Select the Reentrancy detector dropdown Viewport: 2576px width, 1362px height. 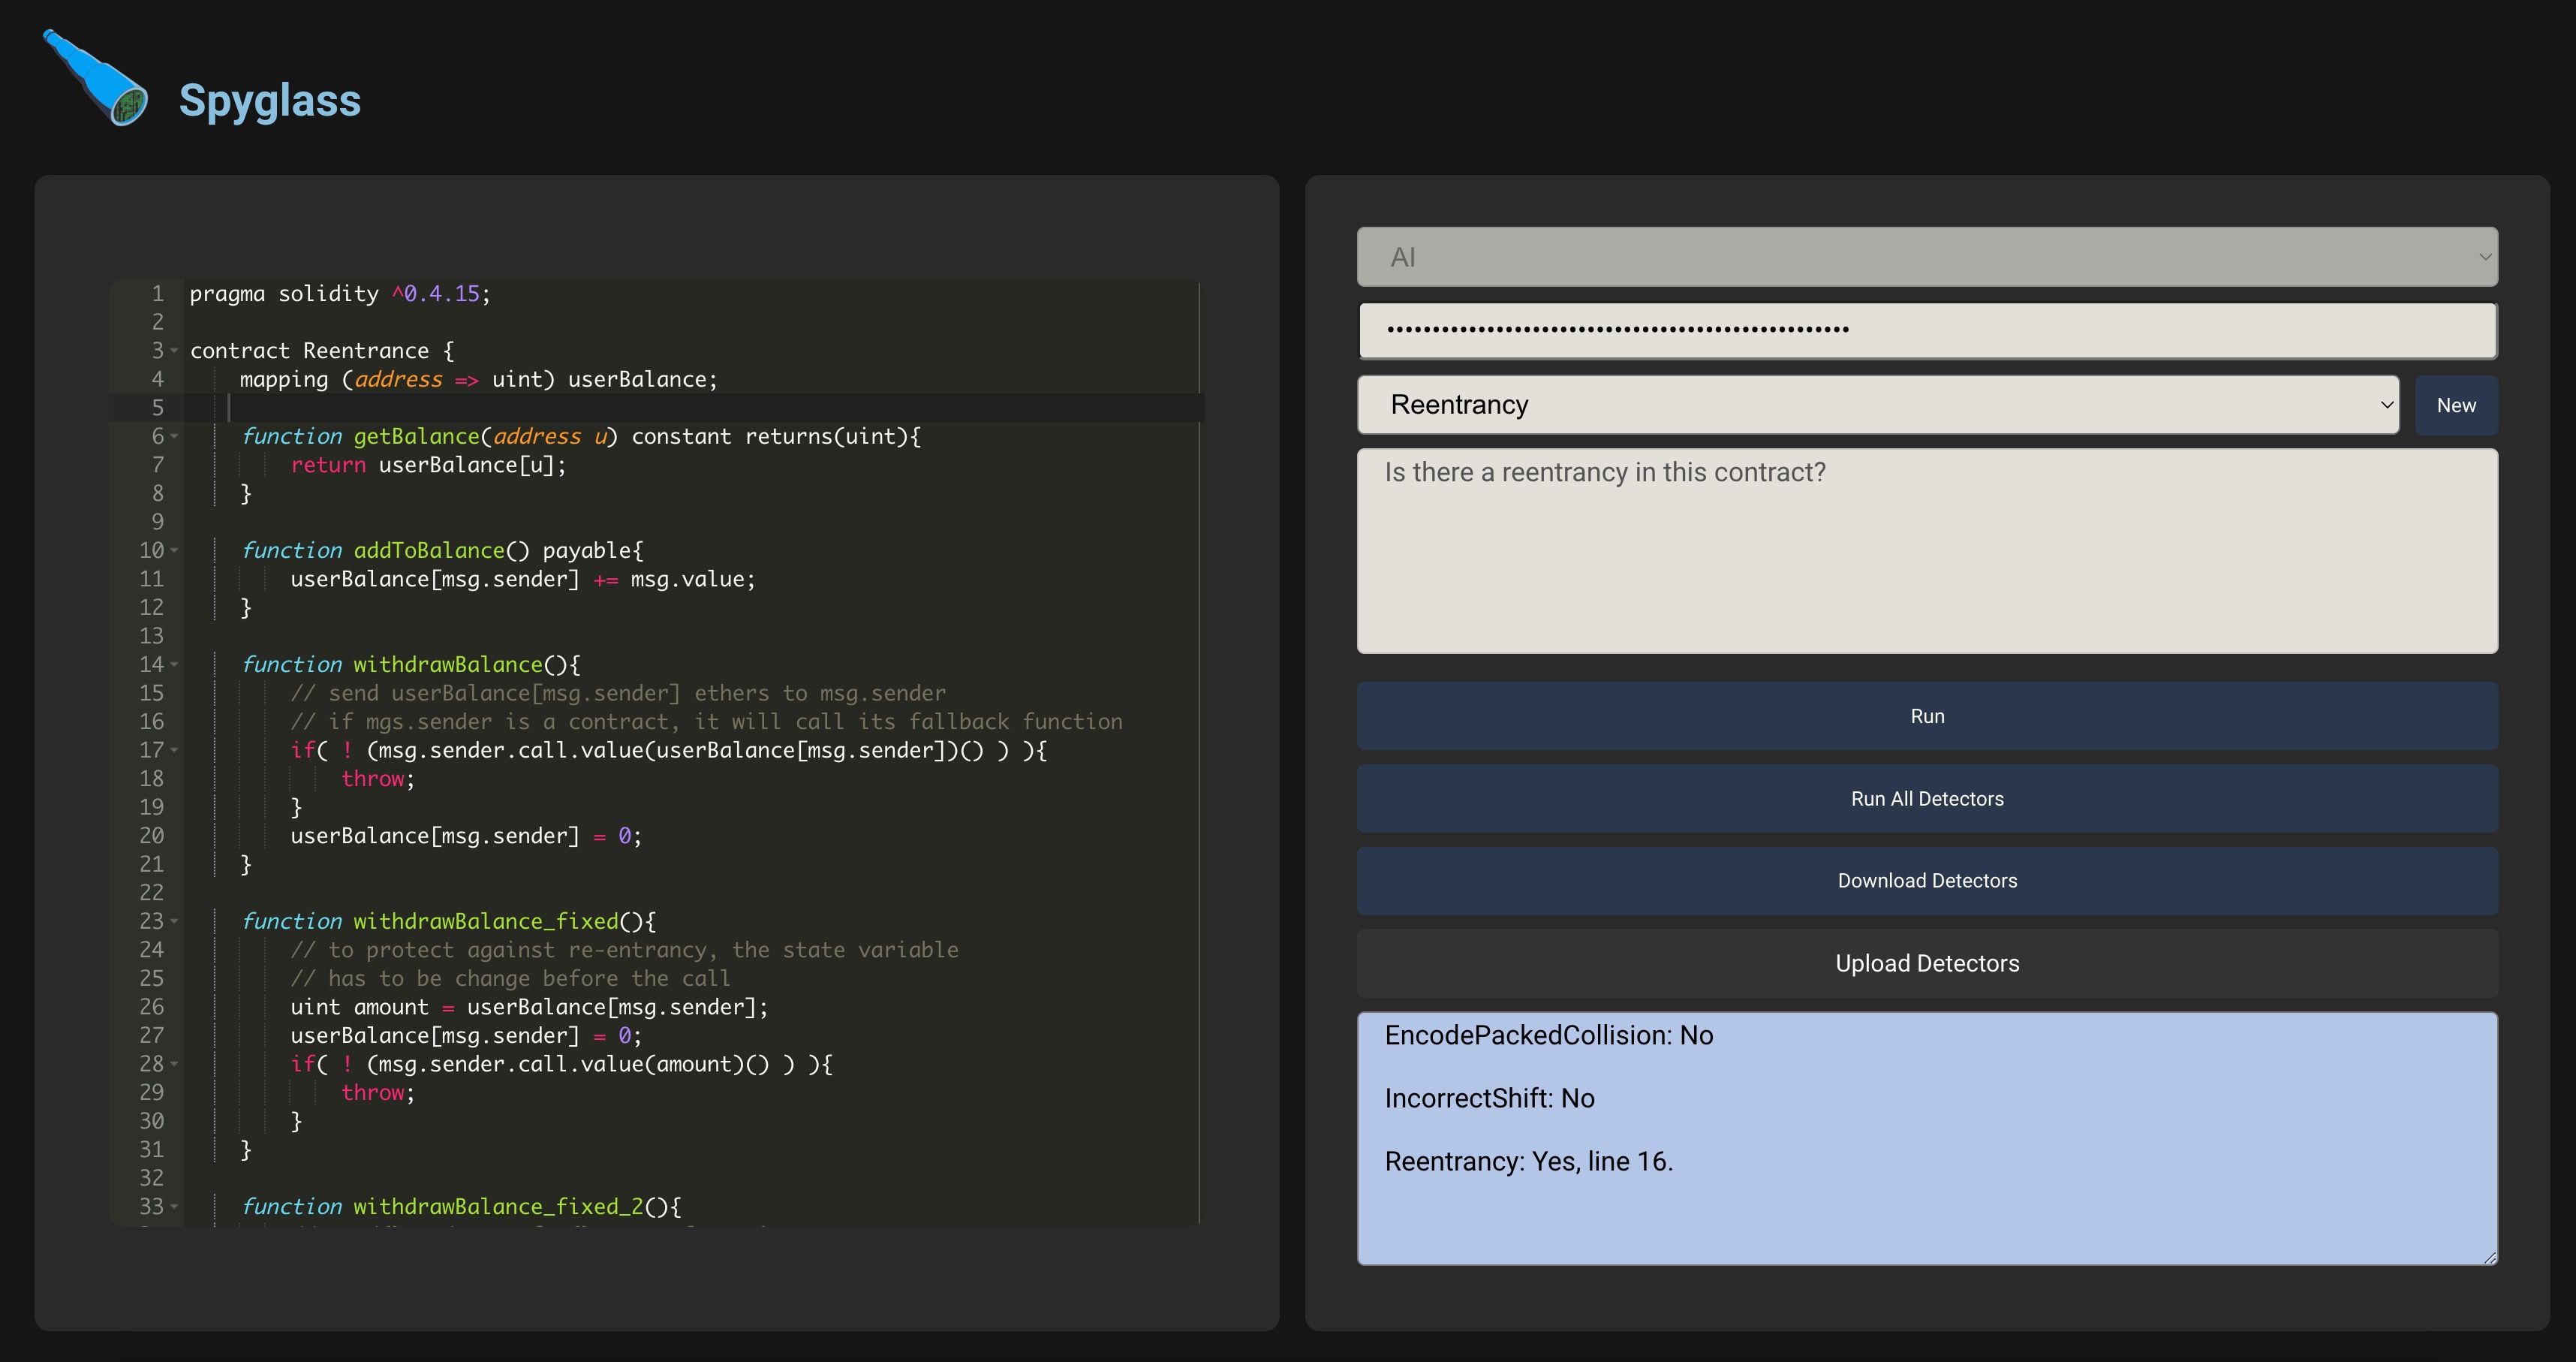pos(1879,404)
